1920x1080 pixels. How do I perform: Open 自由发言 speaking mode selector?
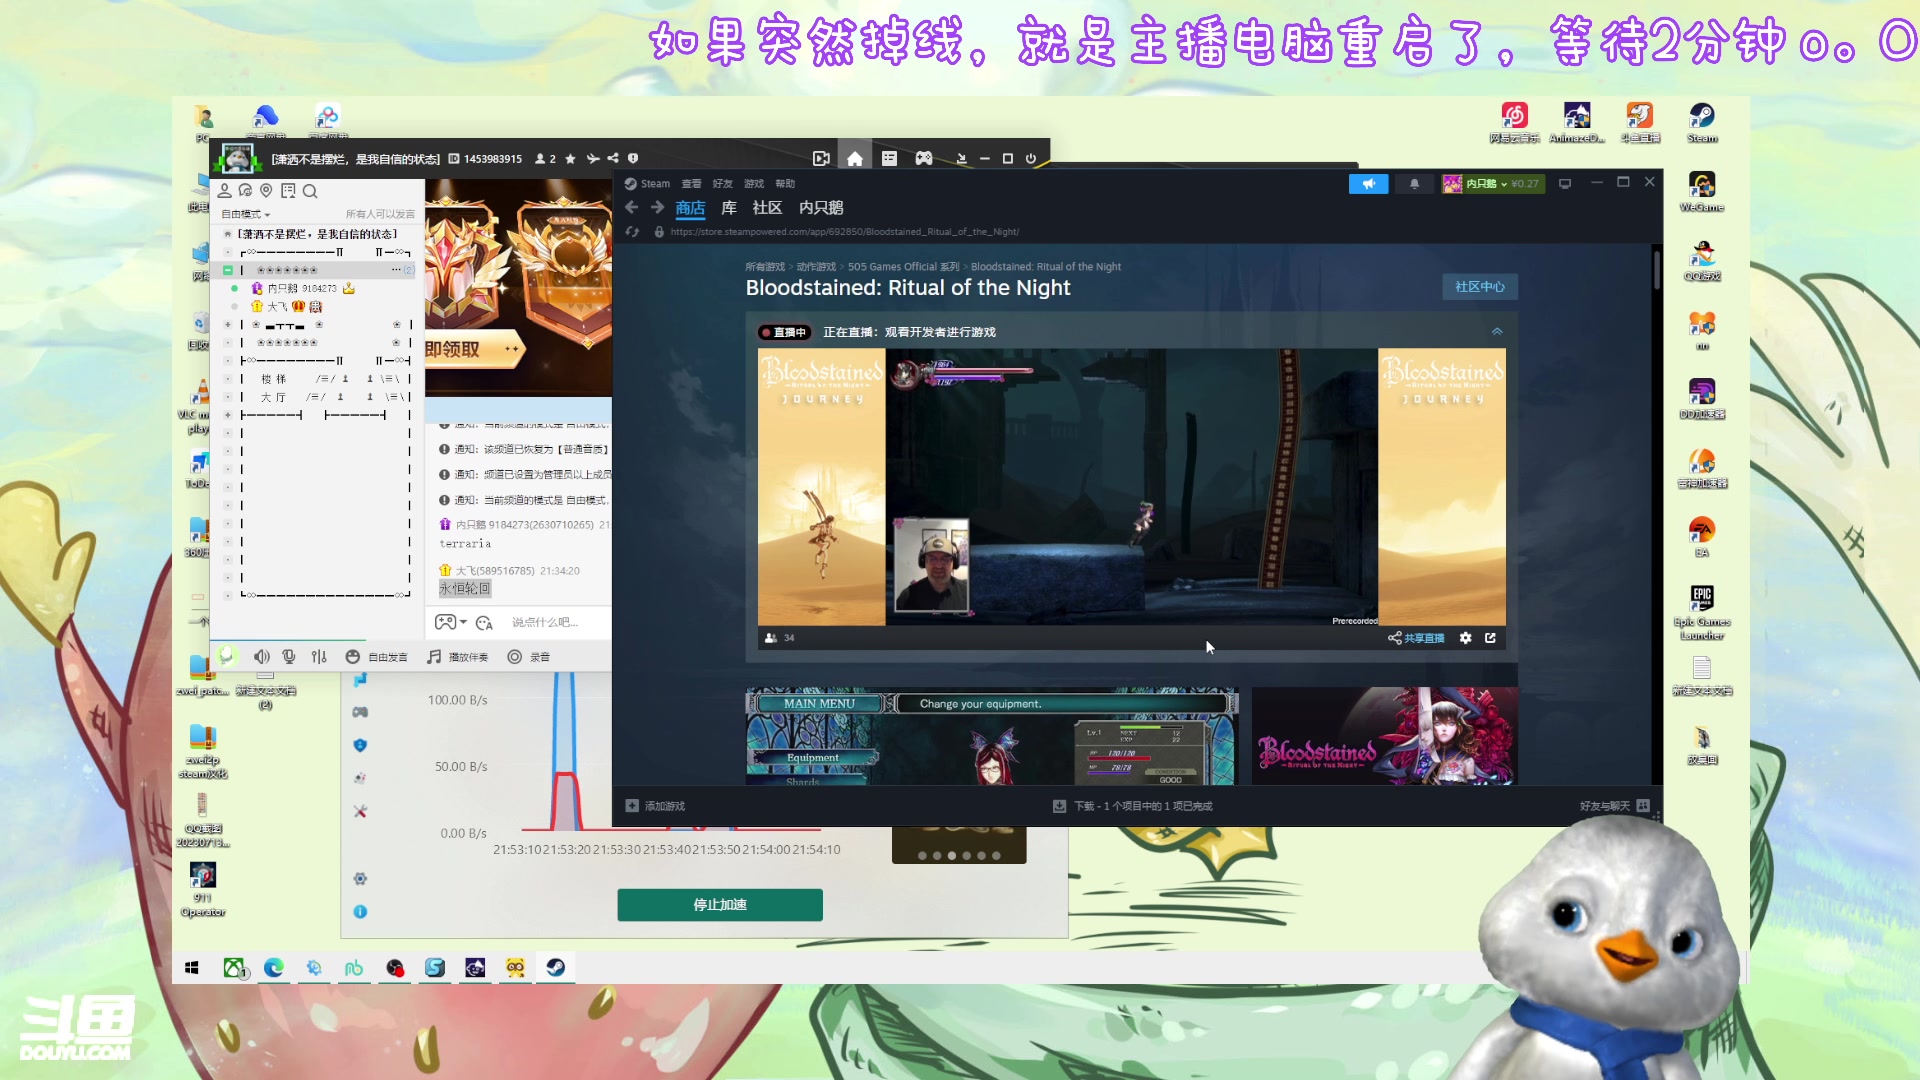377,657
